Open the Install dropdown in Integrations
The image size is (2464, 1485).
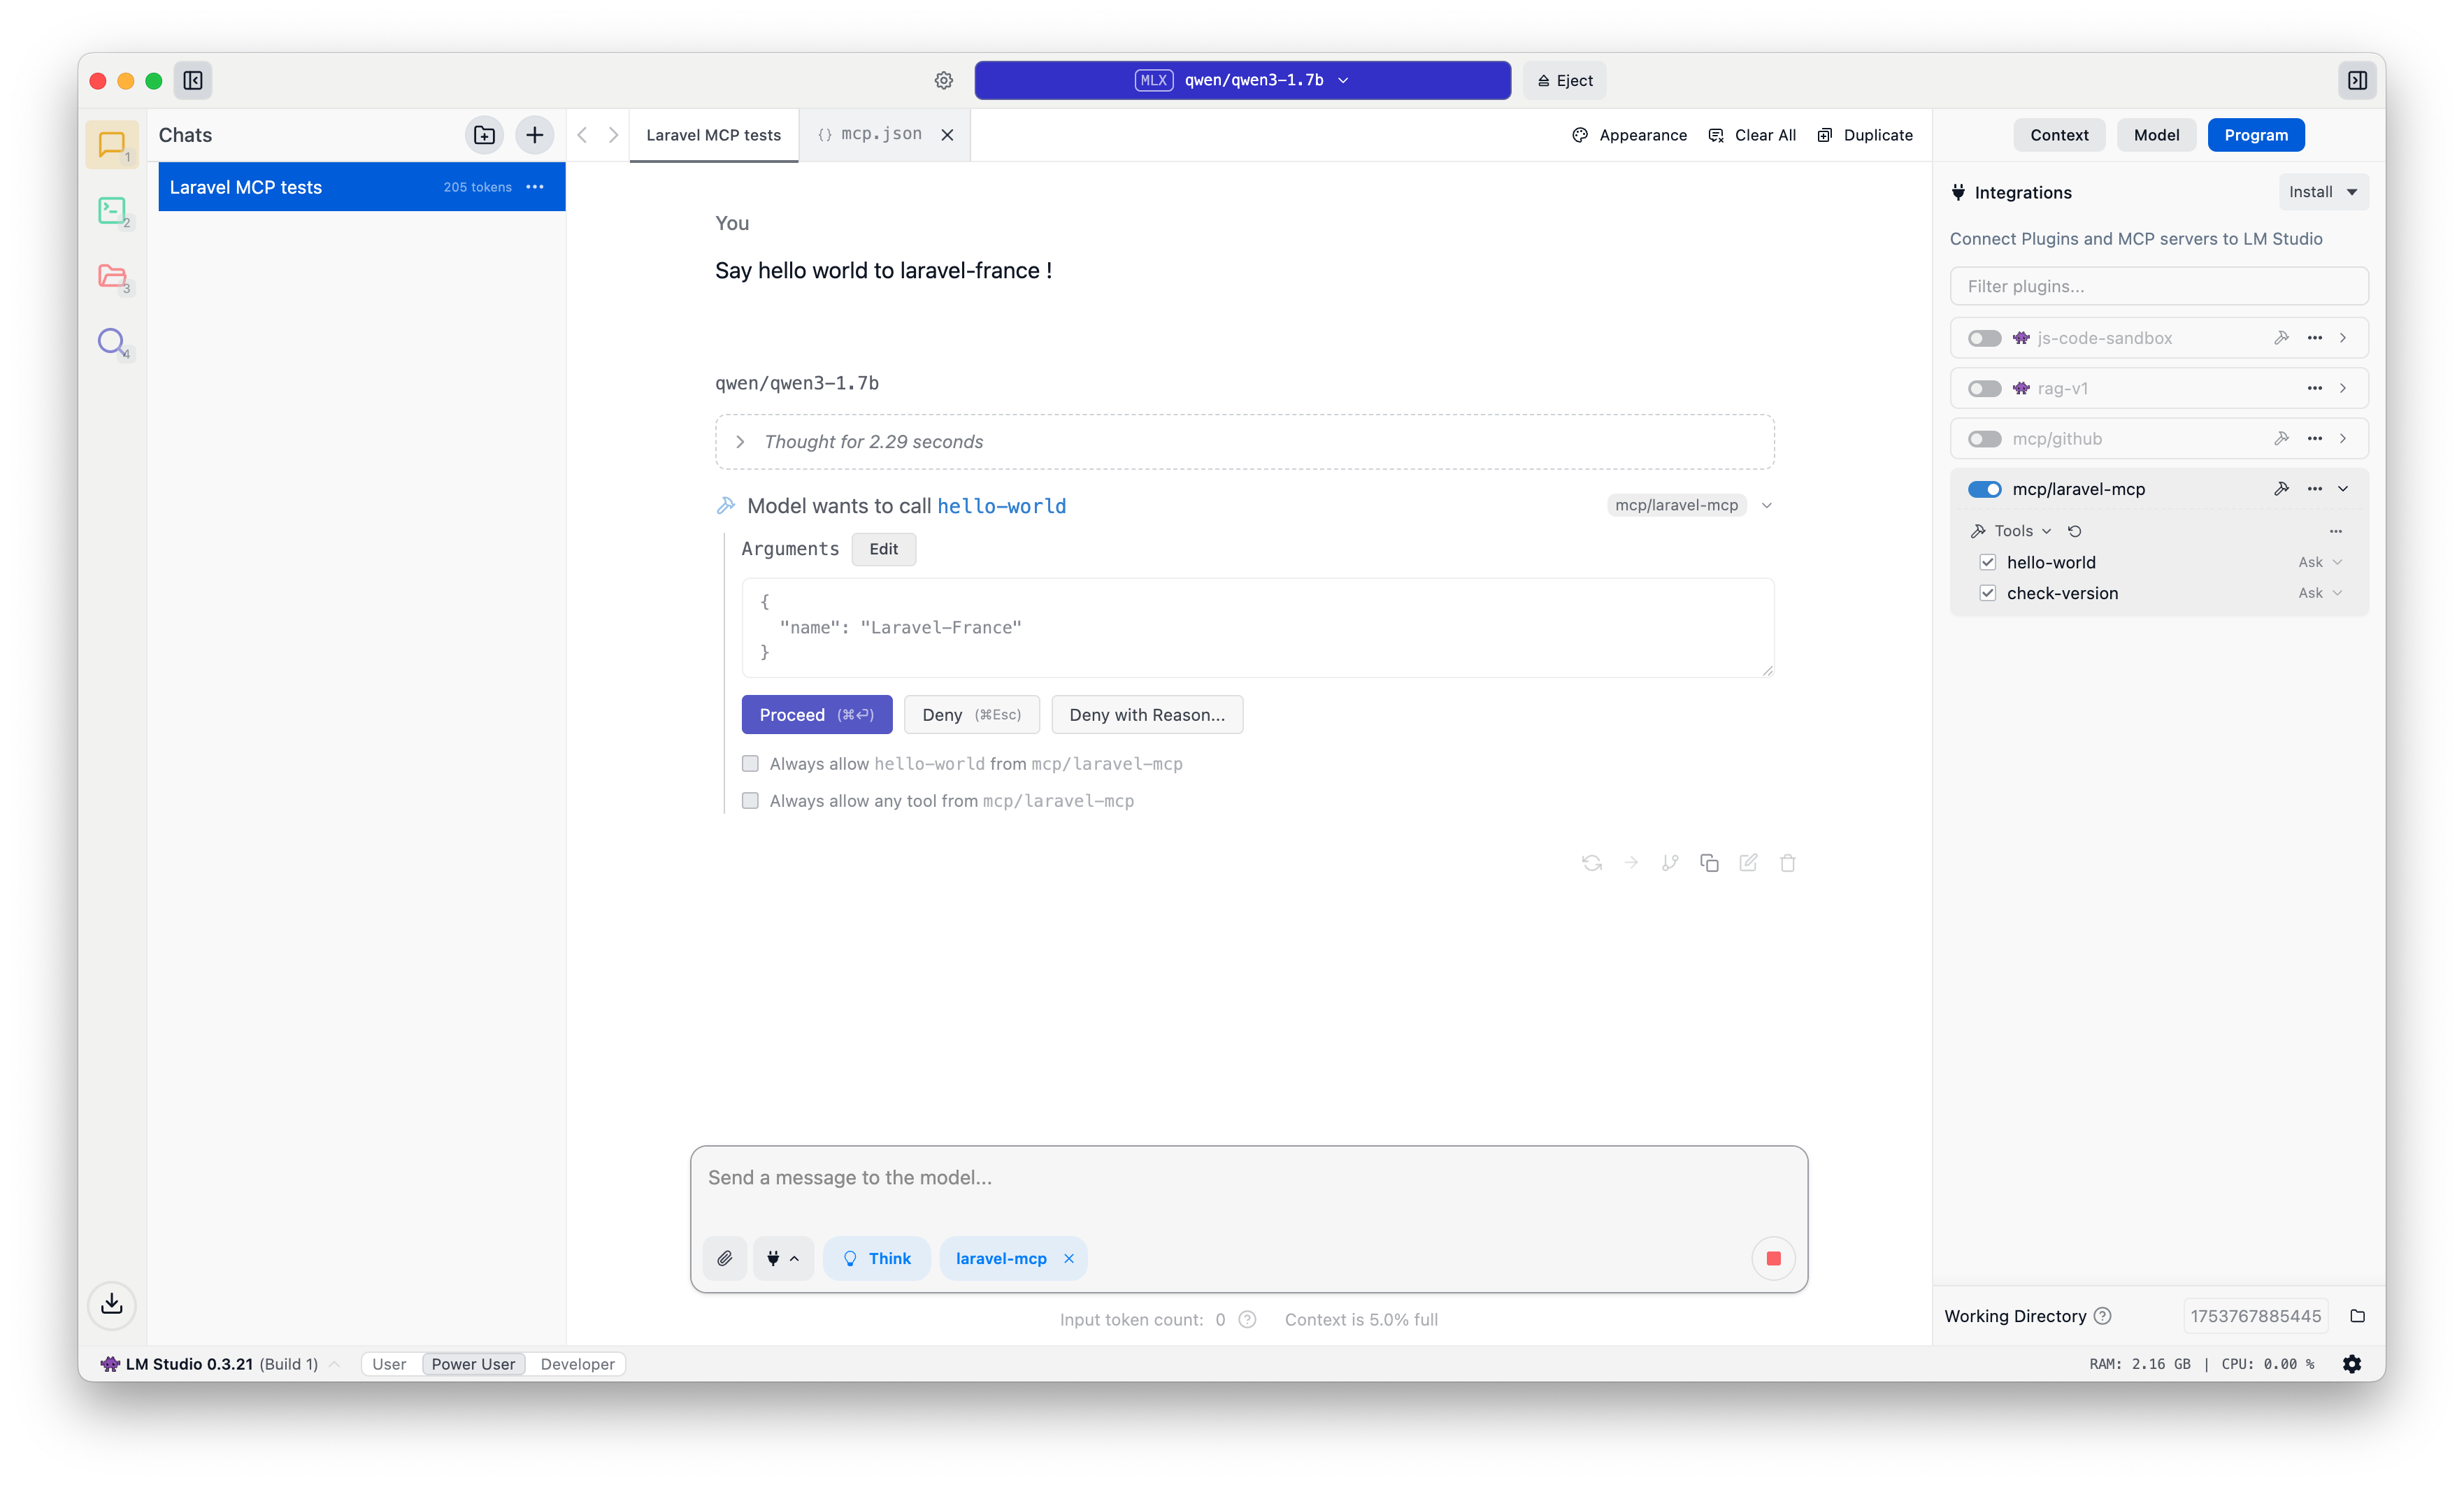(x=2323, y=192)
